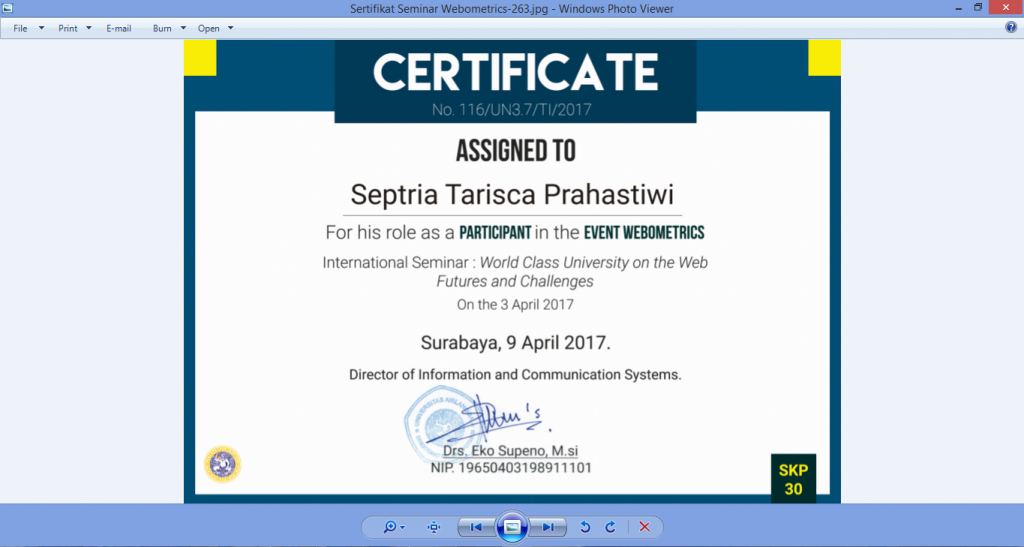Close the Windows Photo Viewer window
Screen dimensions: 1024x547
coord(1006,7)
